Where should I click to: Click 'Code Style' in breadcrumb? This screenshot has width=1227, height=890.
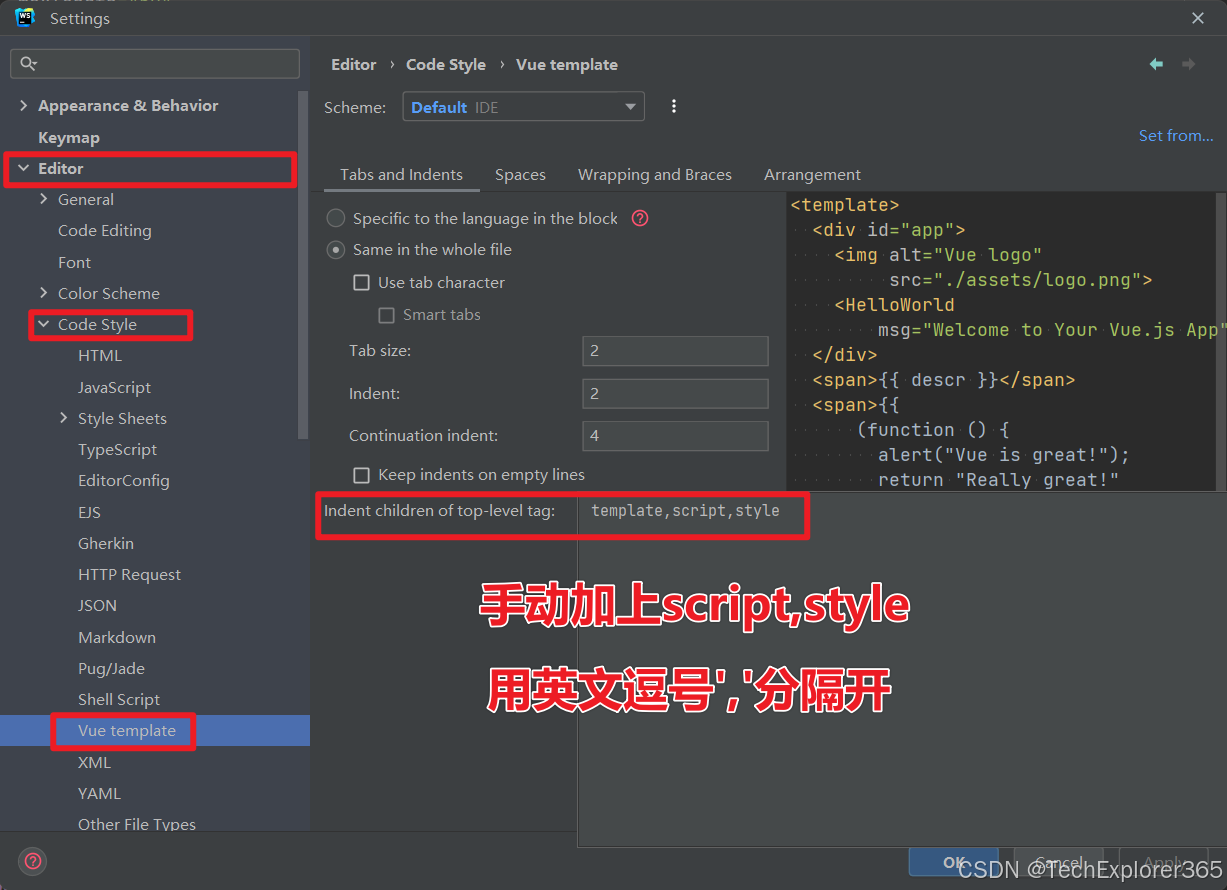[x=446, y=64]
